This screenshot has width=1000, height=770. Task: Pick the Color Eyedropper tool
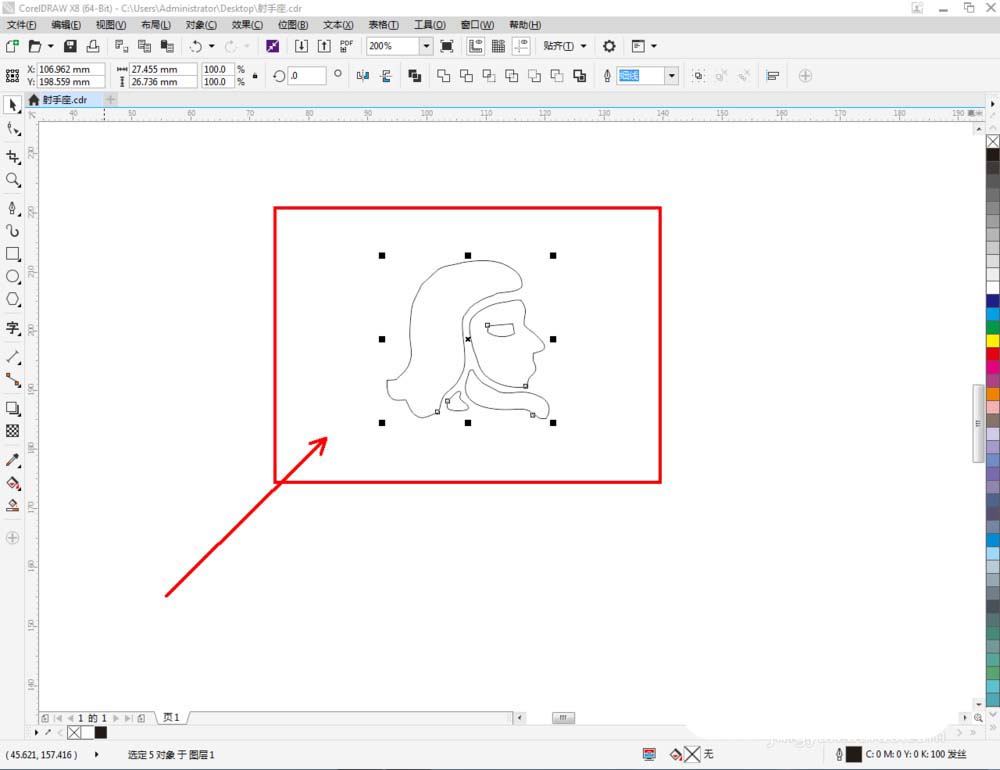[12, 460]
